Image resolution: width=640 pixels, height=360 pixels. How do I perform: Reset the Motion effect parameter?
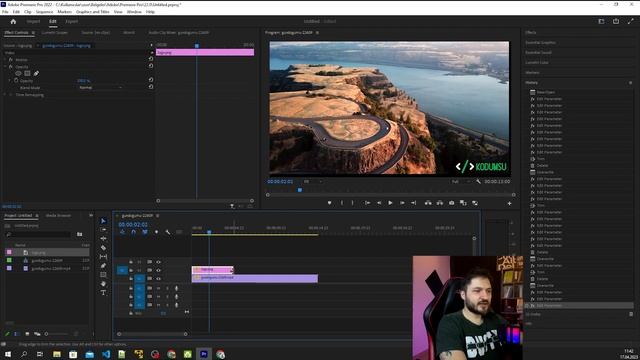tap(151, 59)
